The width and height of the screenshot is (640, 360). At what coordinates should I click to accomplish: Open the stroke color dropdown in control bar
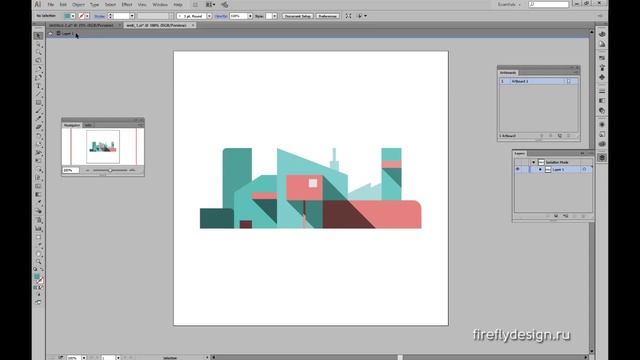87,16
